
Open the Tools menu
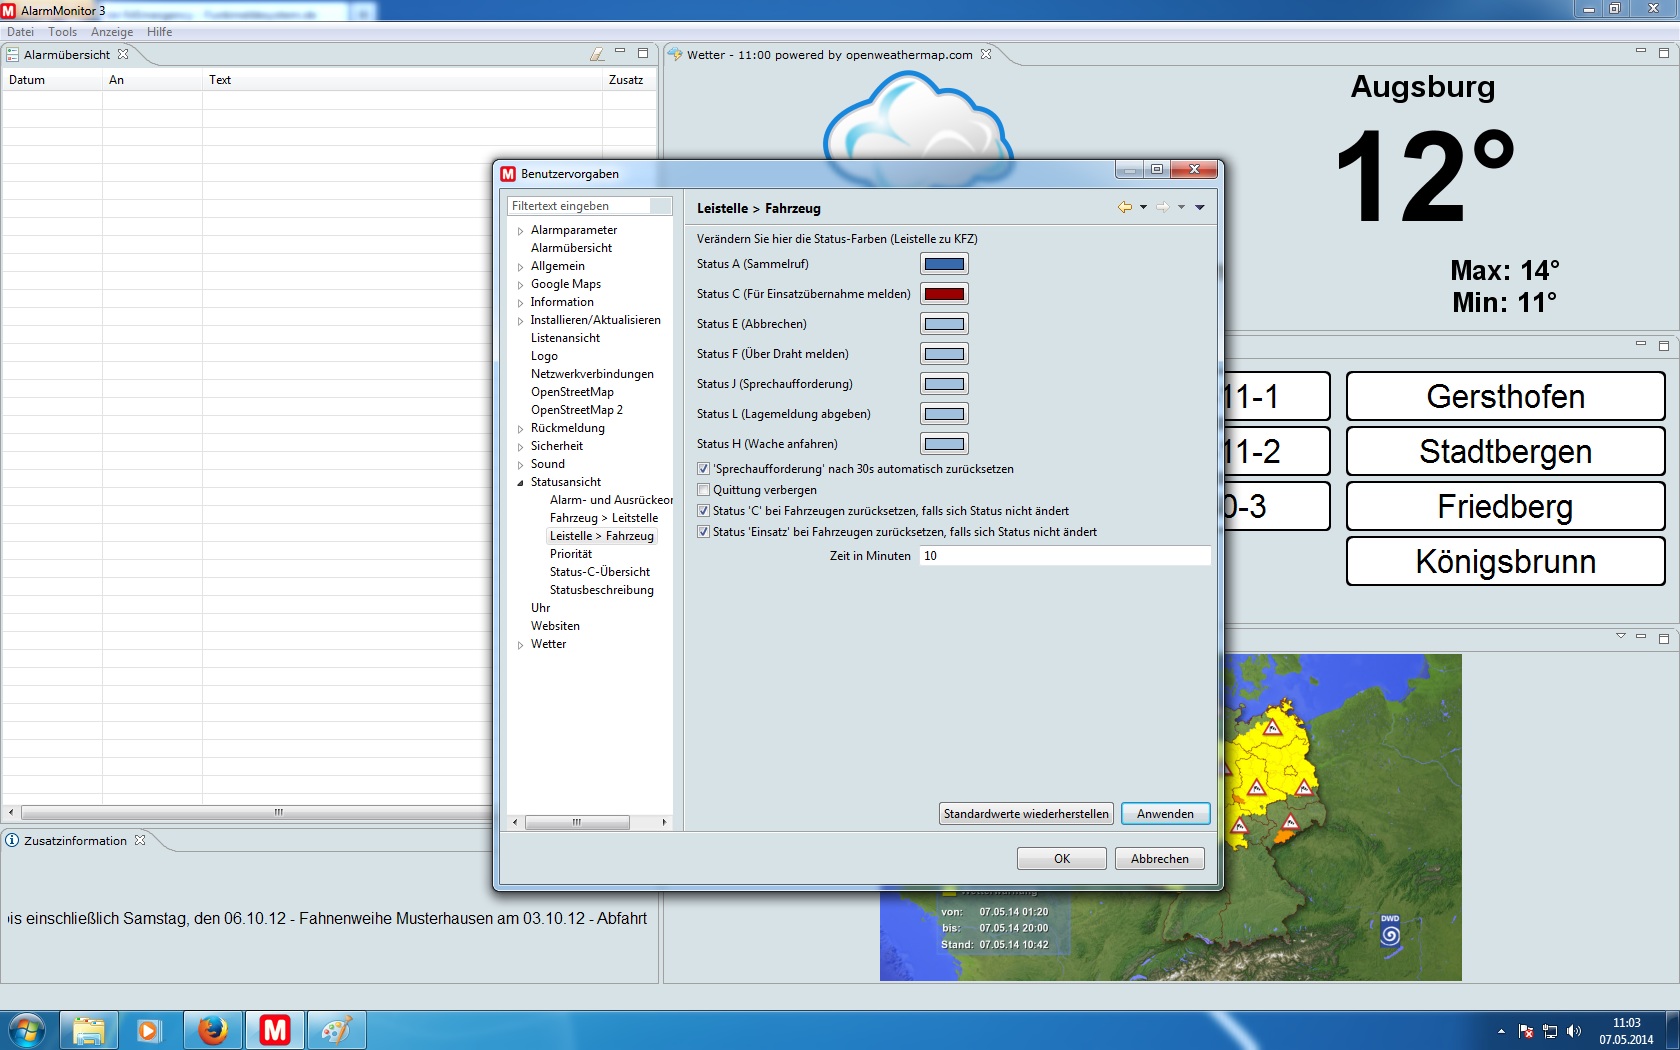pyautogui.click(x=62, y=32)
